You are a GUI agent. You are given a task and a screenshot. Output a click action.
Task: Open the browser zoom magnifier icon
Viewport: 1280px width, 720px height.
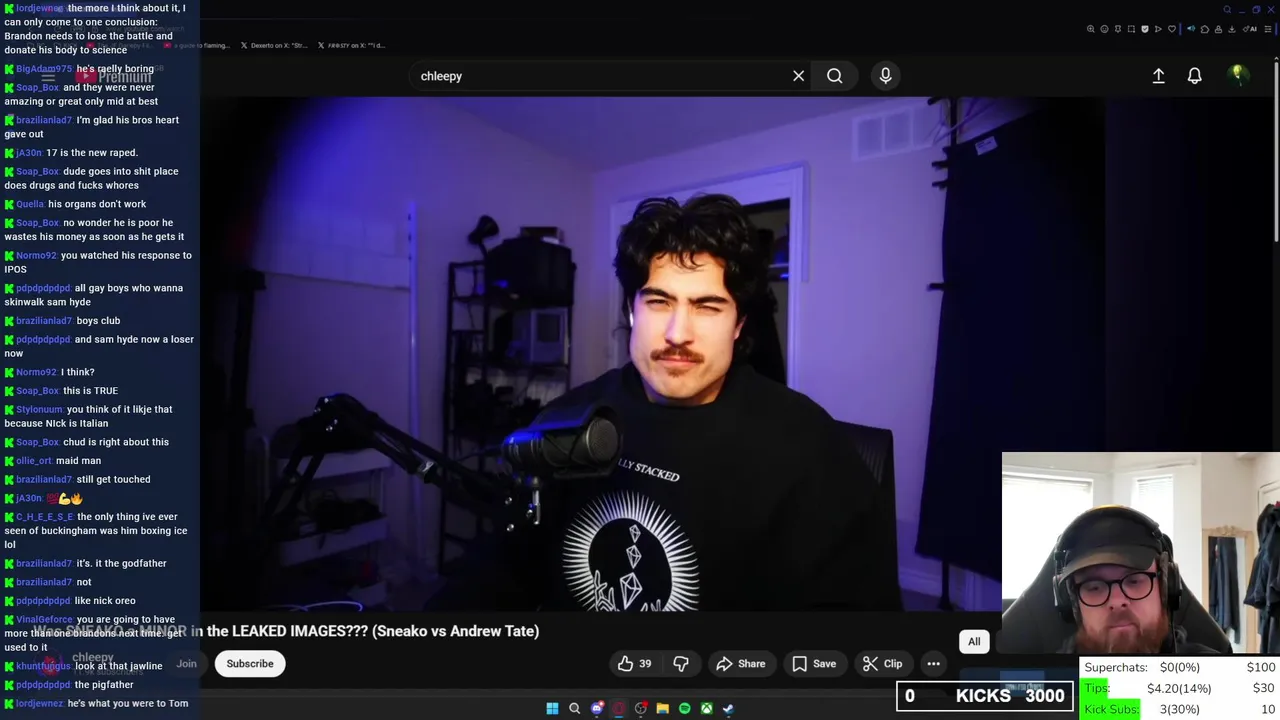pyautogui.click(x=1090, y=29)
